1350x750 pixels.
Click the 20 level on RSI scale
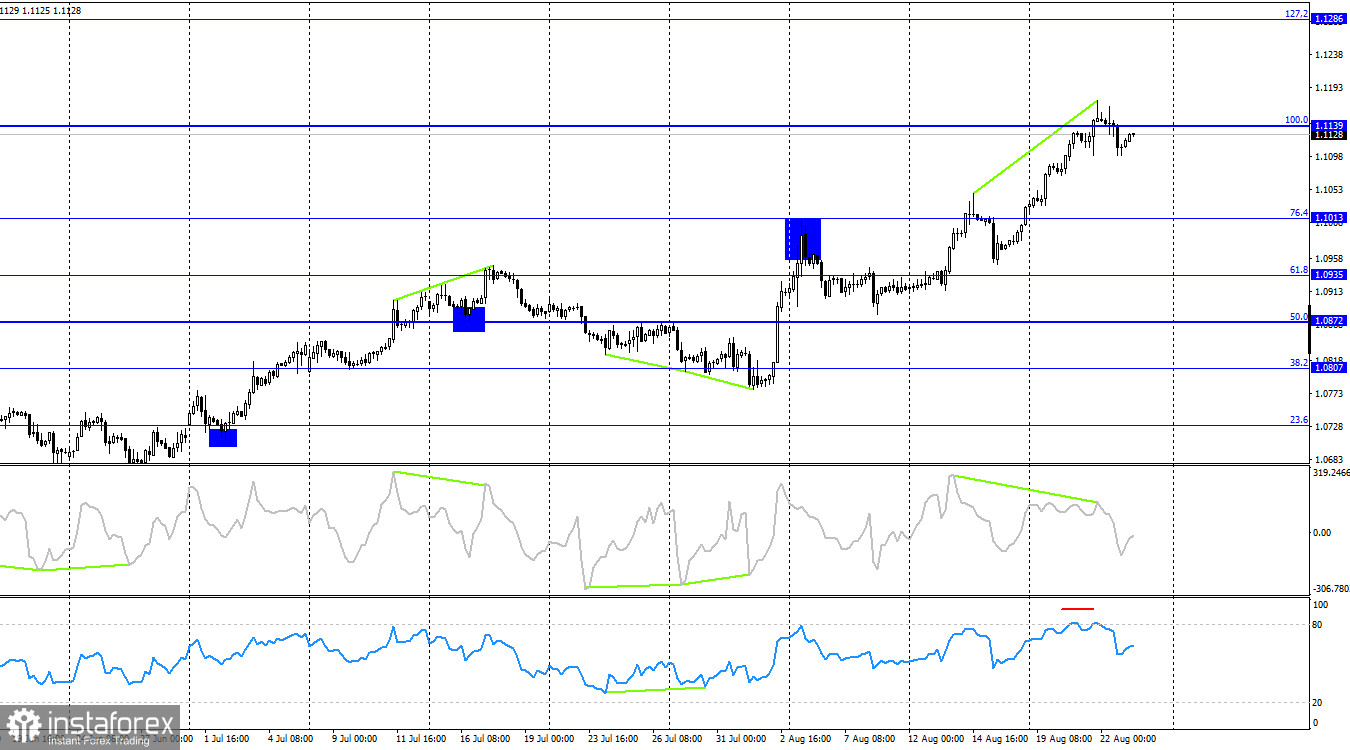tap(1318, 703)
